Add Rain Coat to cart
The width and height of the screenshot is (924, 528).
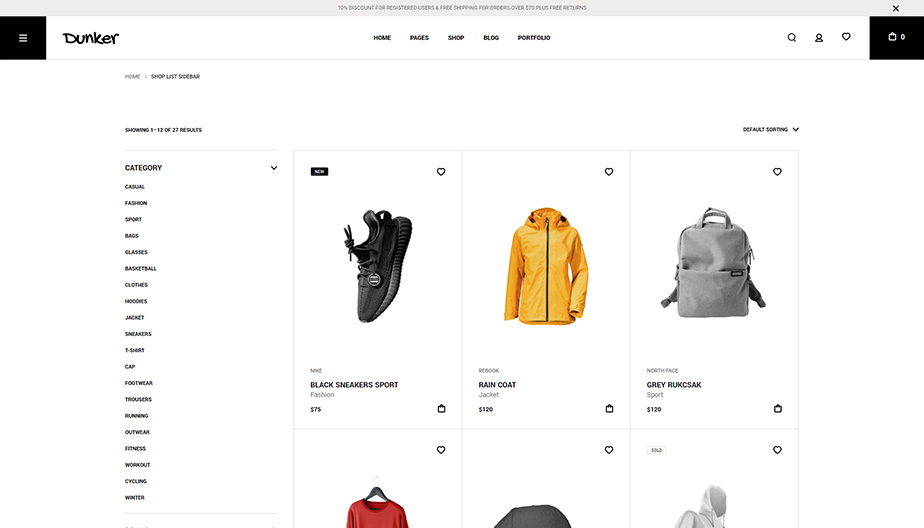point(609,409)
